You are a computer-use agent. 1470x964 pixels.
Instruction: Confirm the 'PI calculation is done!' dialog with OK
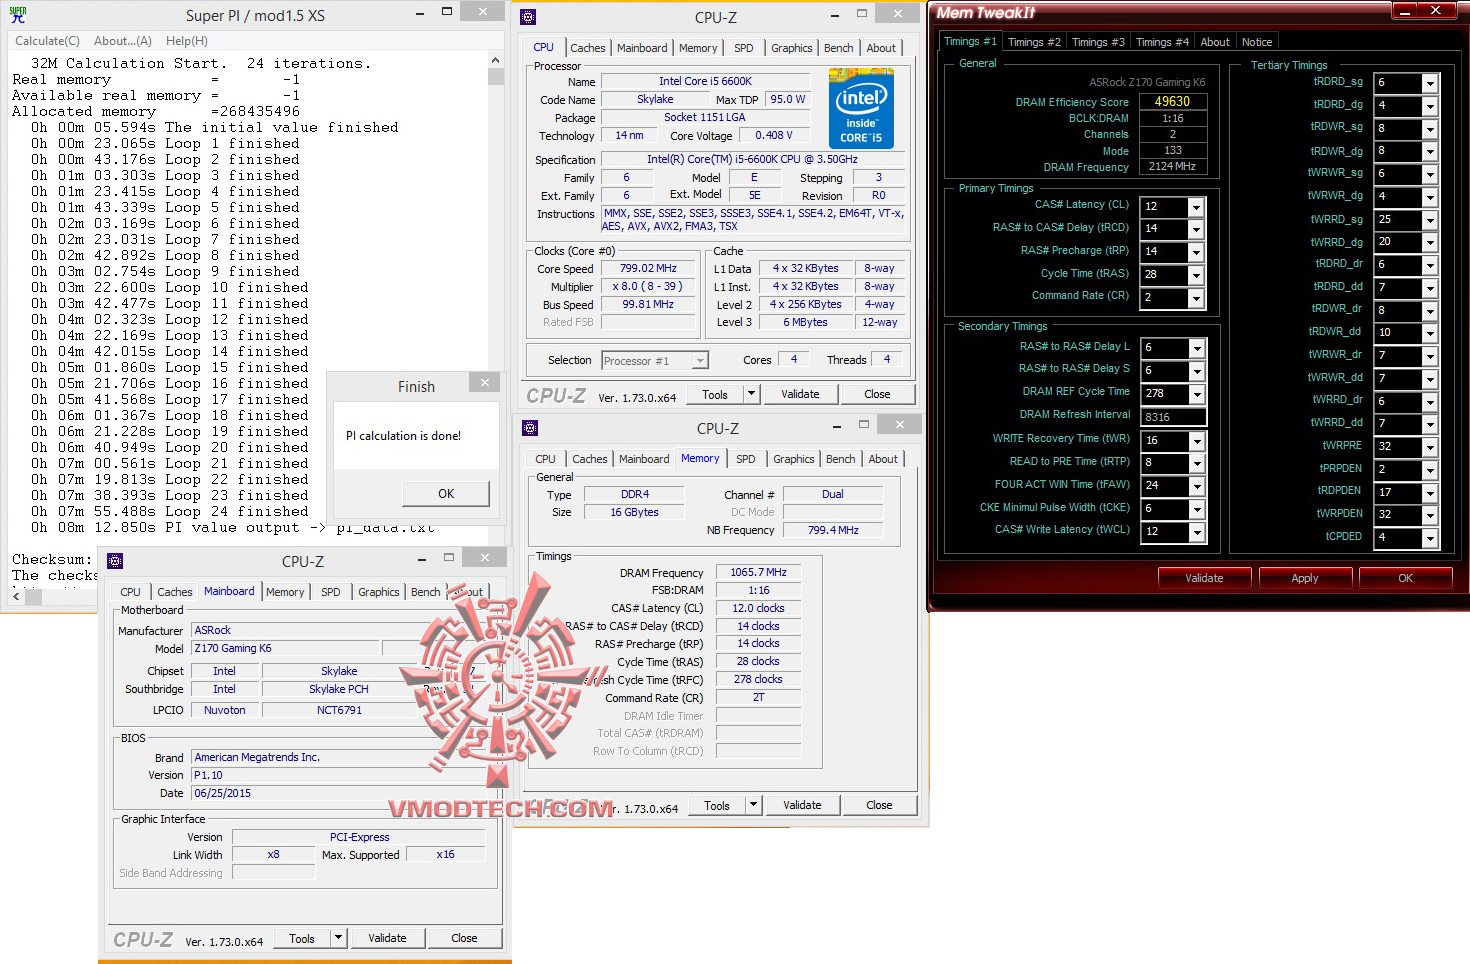coord(446,494)
